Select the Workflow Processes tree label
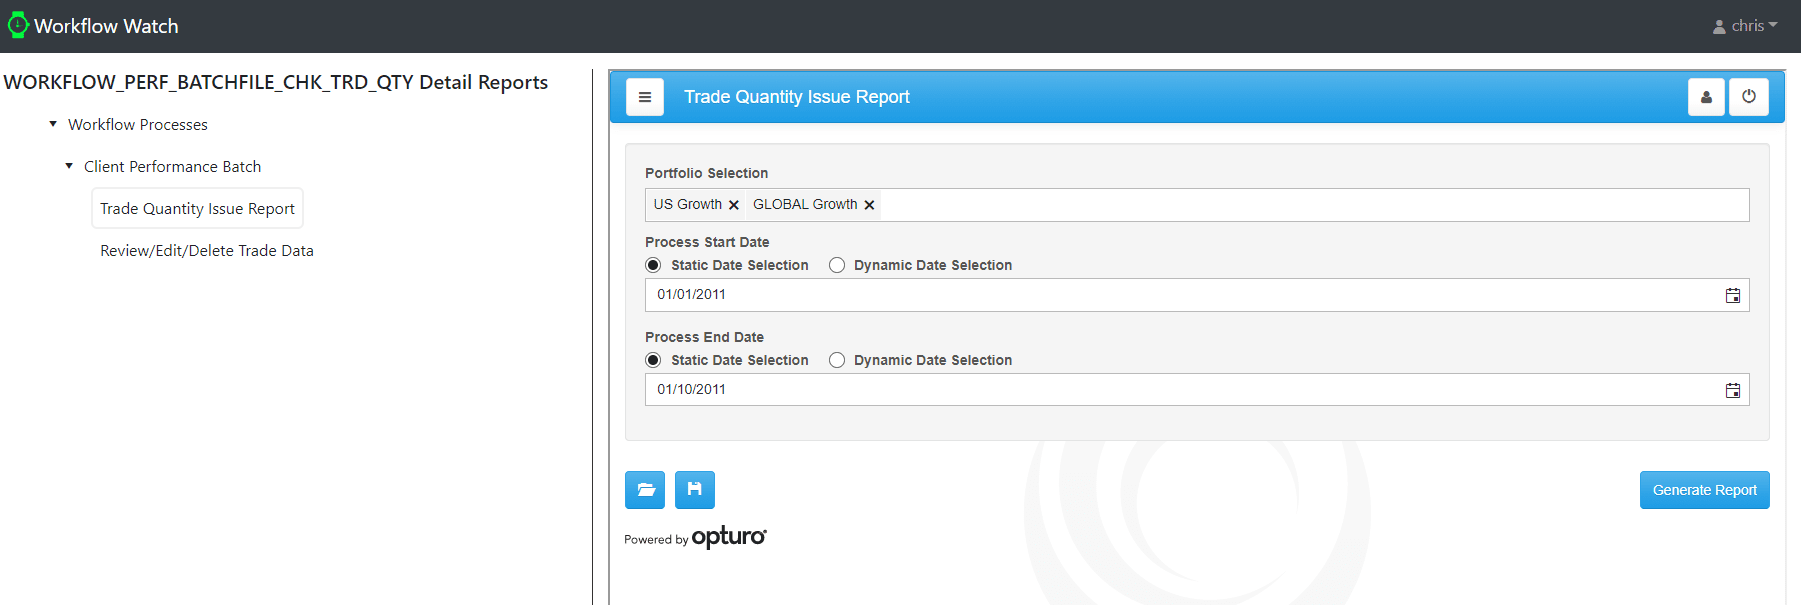 138,124
